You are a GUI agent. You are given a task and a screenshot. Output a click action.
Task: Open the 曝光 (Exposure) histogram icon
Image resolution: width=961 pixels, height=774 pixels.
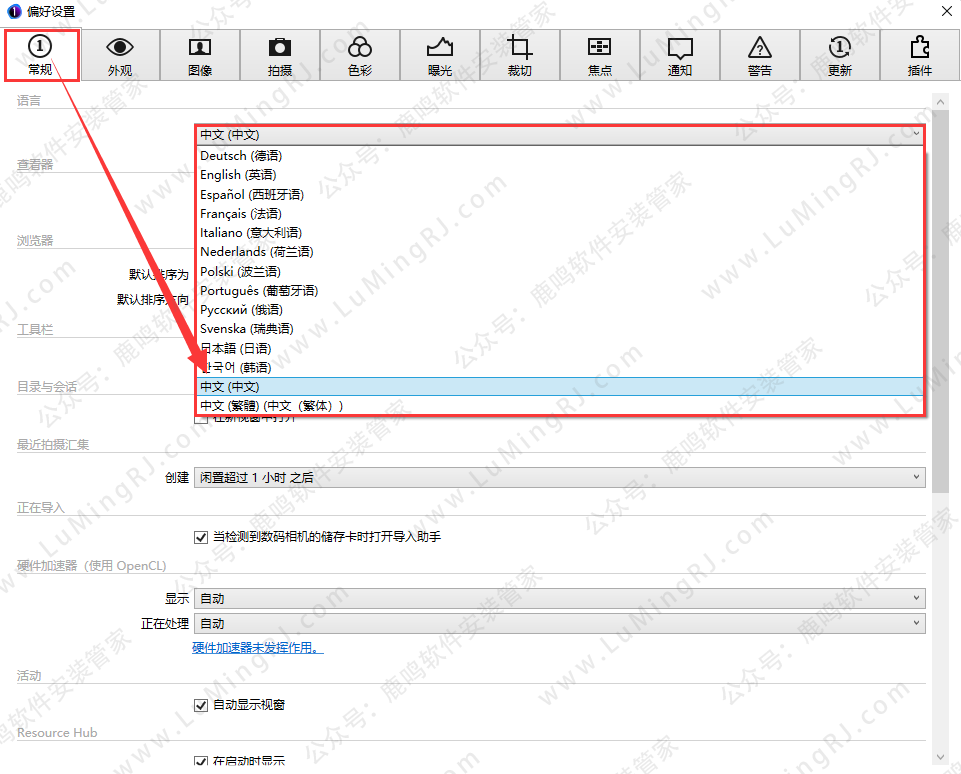440,55
